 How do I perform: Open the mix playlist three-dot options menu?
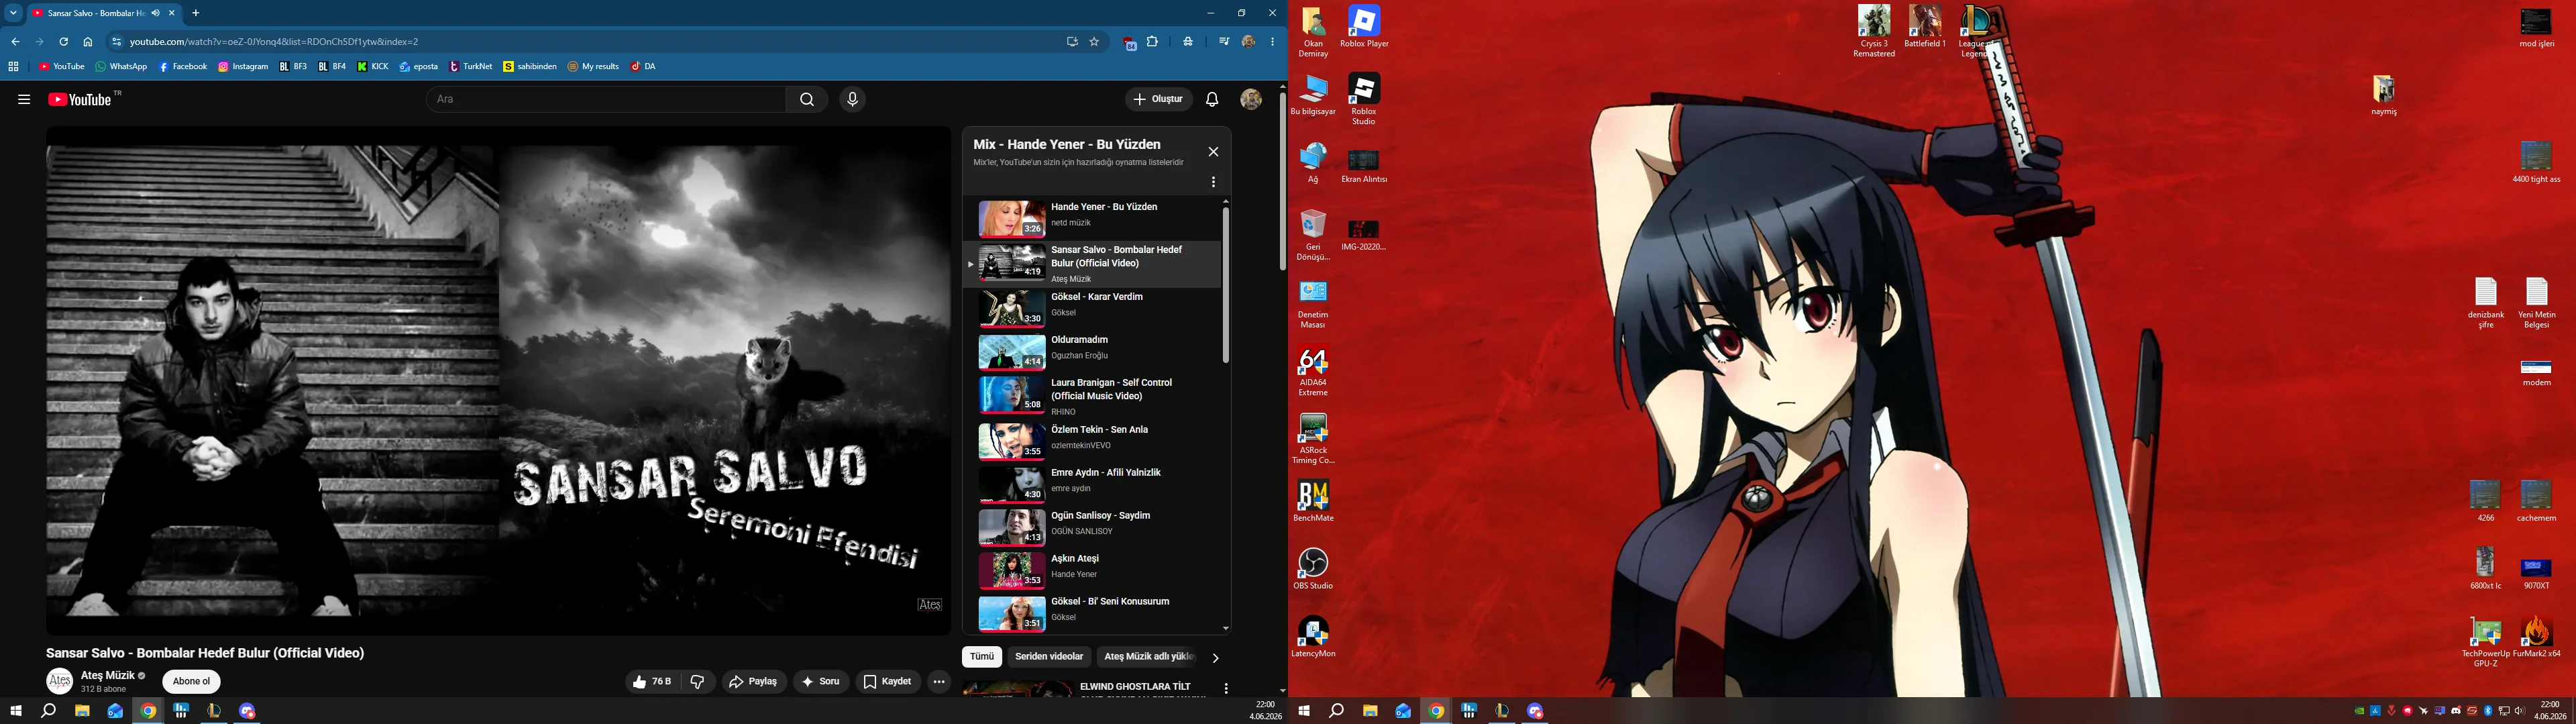click(x=1213, y=182)
